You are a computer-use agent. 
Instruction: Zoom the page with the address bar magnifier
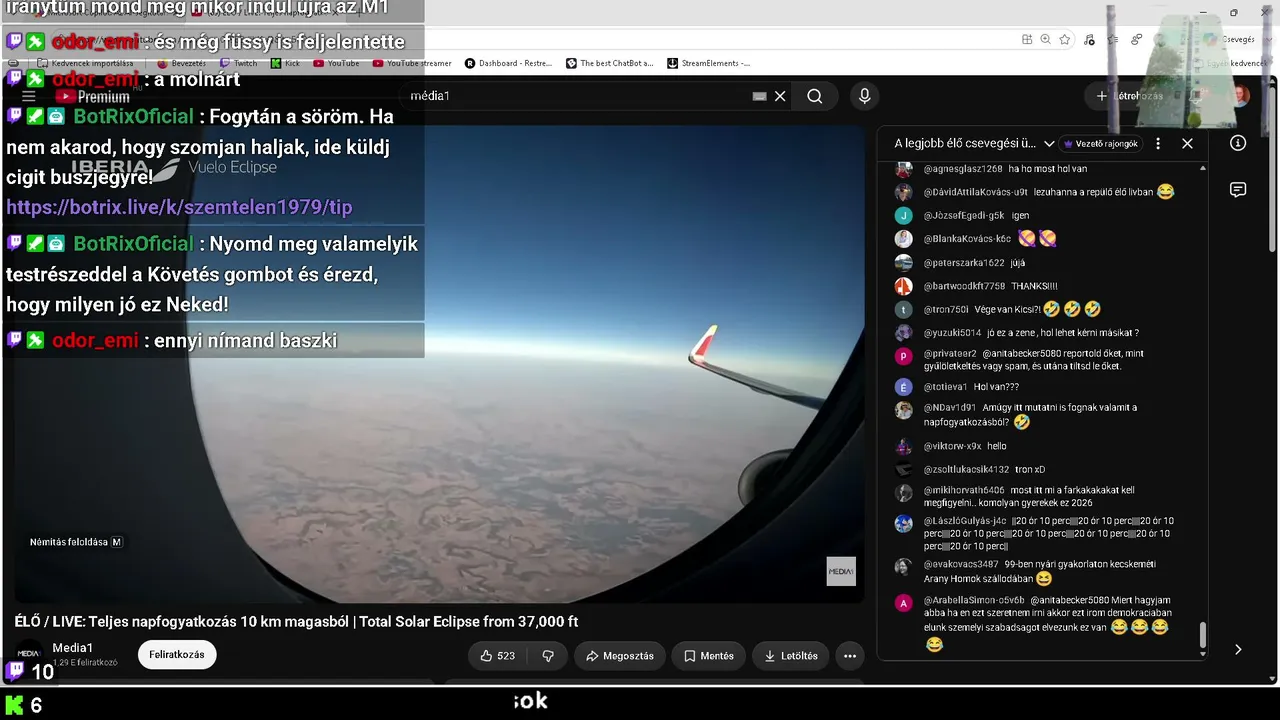[1045, 39]
